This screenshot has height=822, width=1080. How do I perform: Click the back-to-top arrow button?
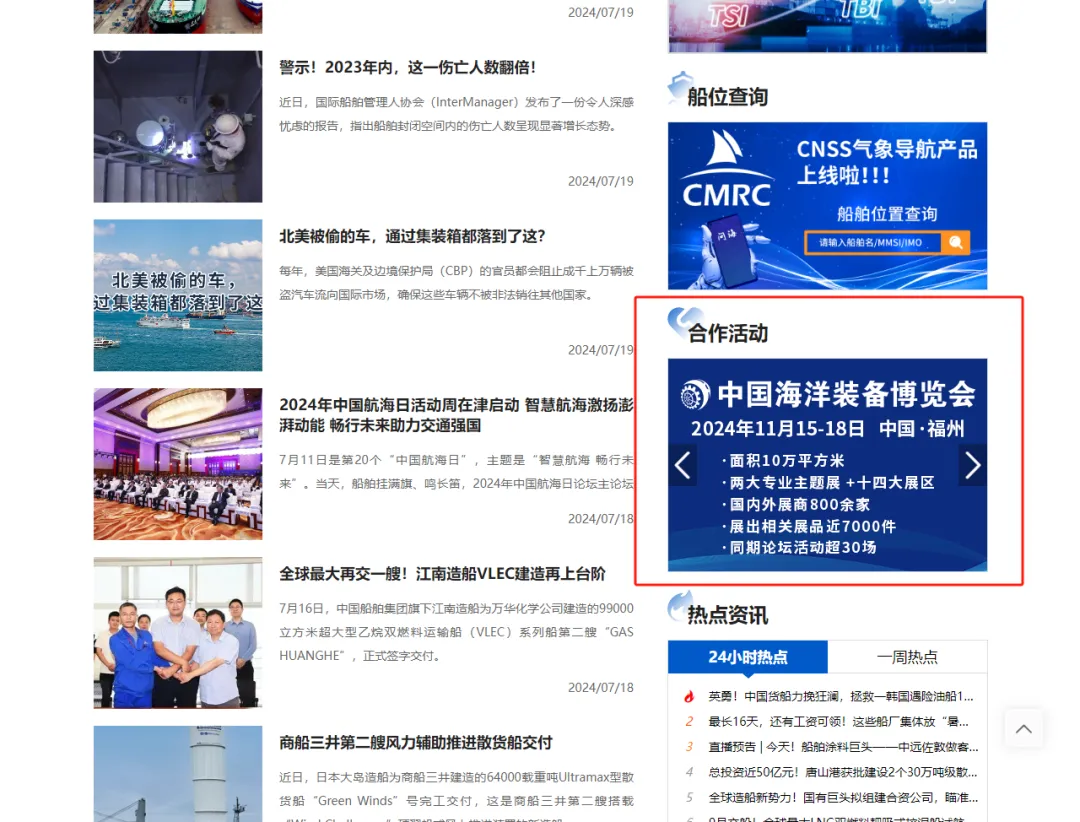[1024, 728]
